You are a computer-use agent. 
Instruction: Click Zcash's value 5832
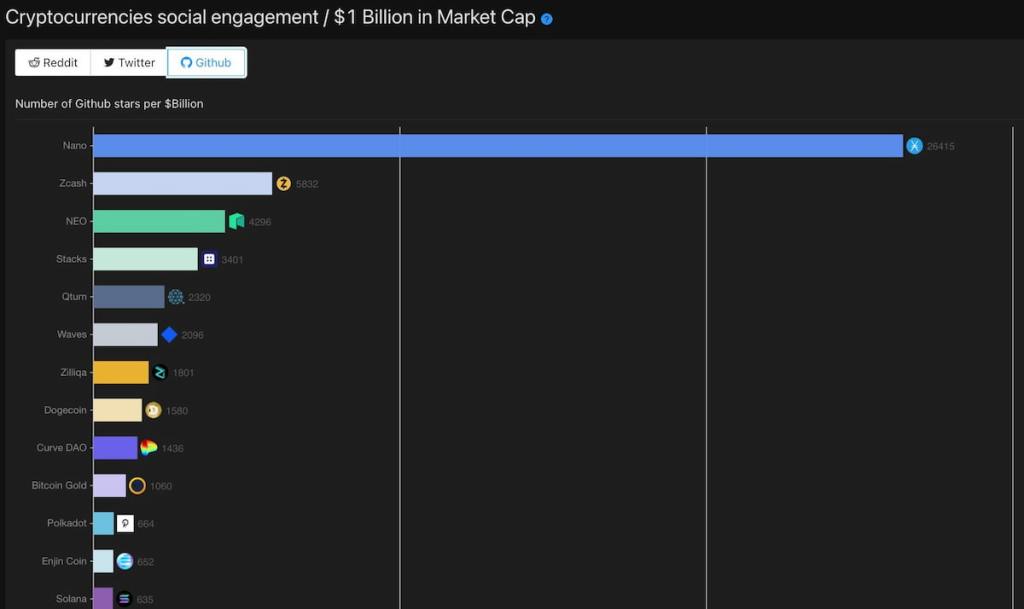307,184
